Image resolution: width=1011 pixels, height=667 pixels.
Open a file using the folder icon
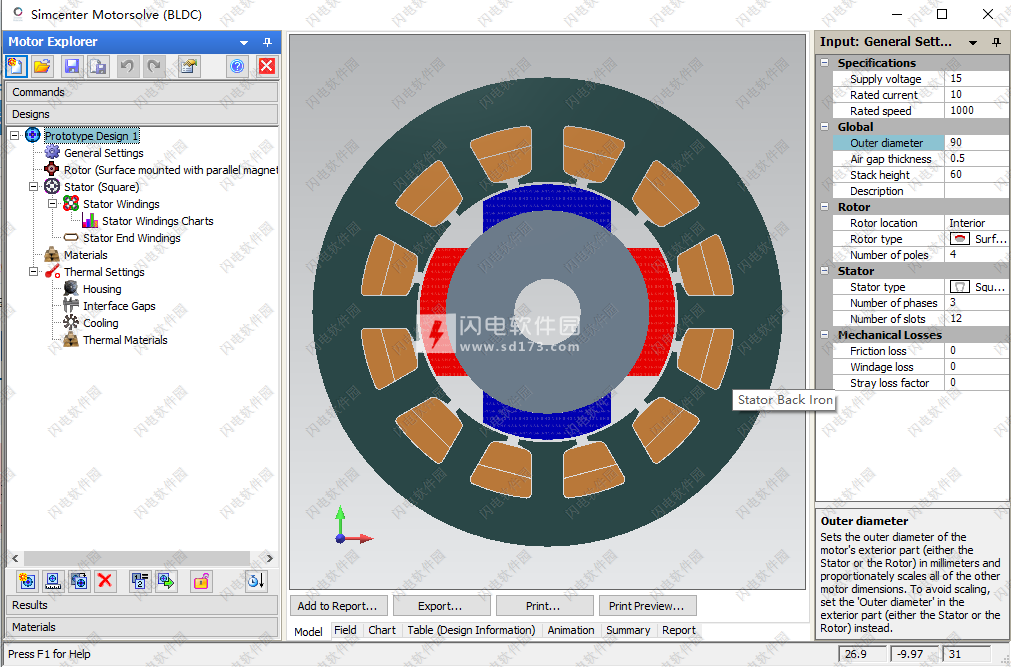point(42,66)
